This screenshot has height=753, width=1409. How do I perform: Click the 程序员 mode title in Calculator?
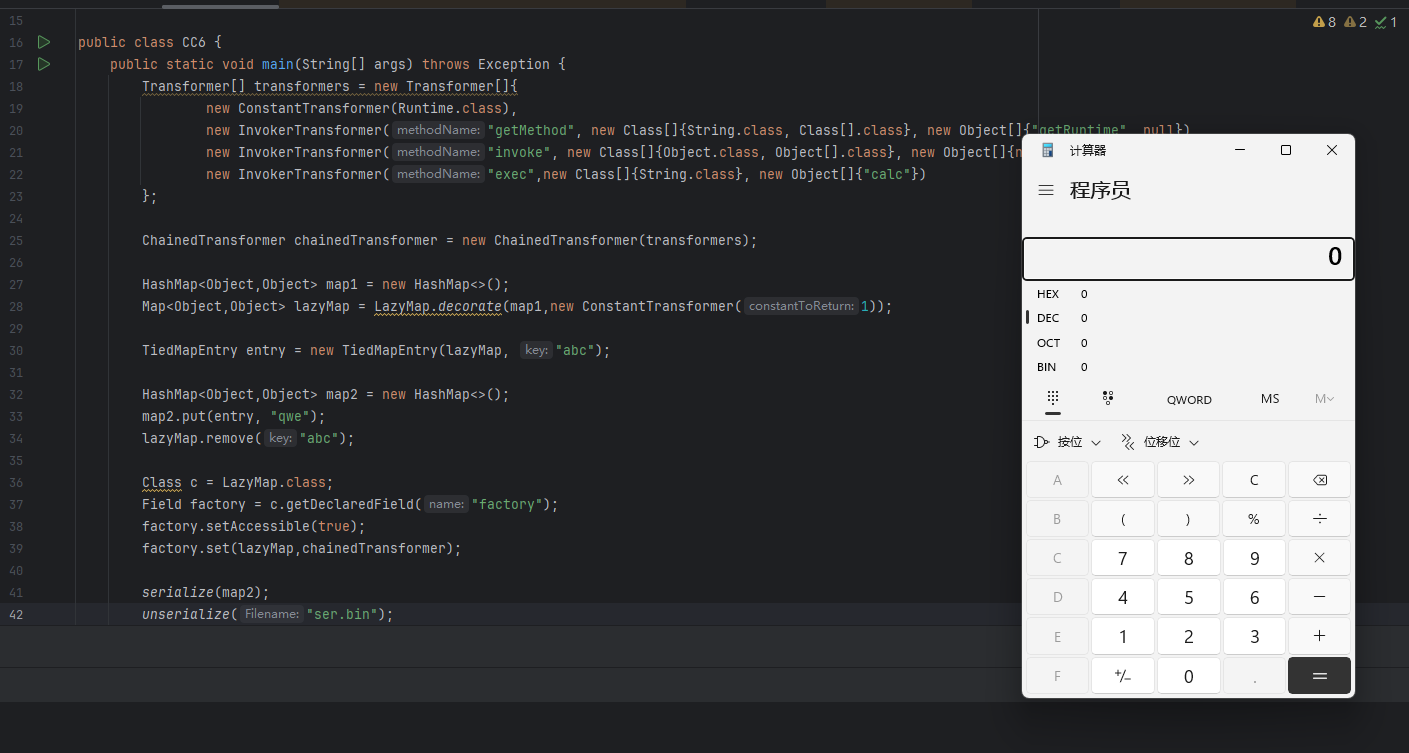coord(1100,190)
